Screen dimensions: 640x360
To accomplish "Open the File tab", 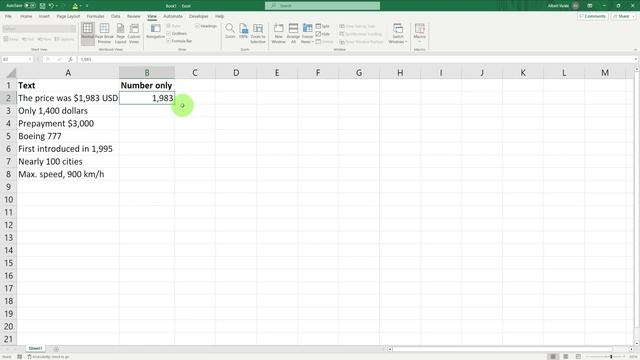I will pos(8,16).
